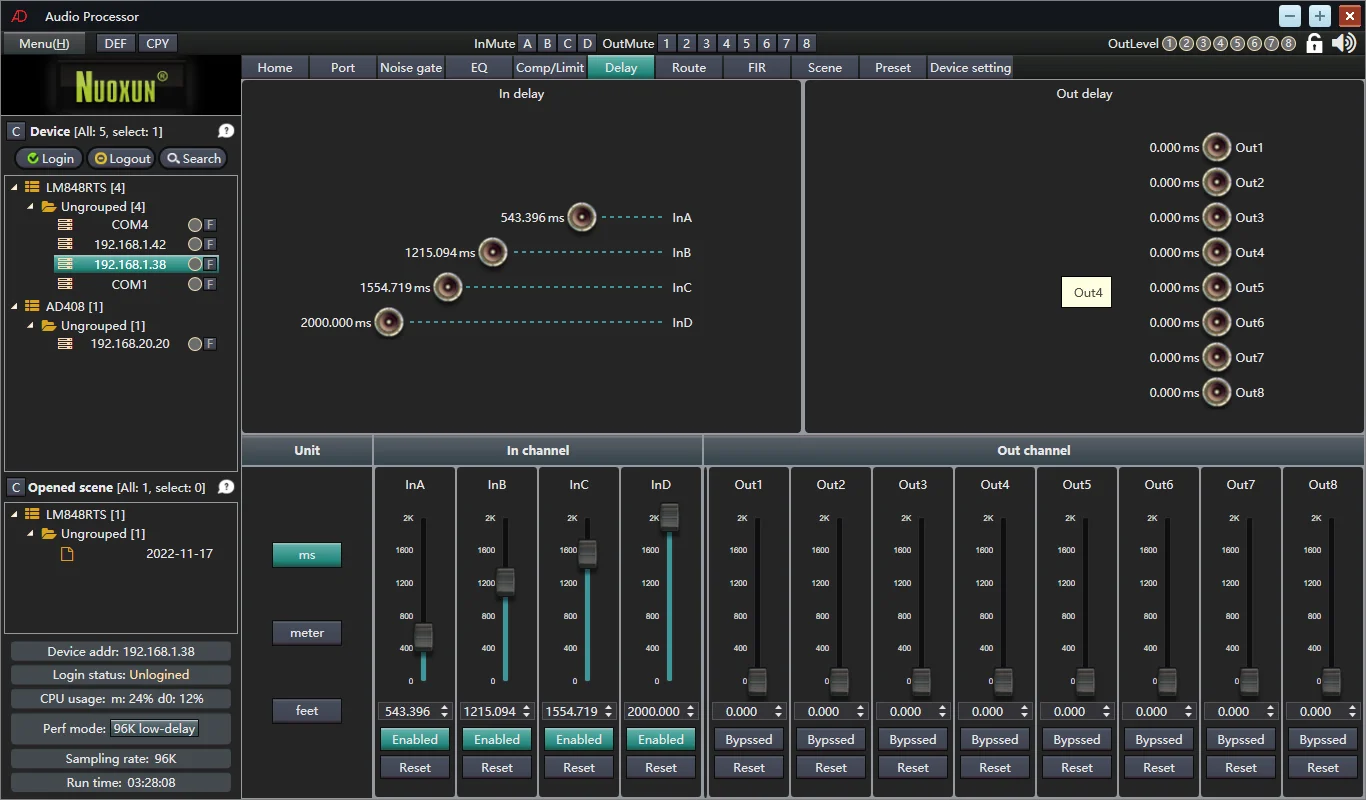The height and width of the screenshot is (800, 1366).
Task: Open the Menu(H) menu
Action: pos(44,43)
